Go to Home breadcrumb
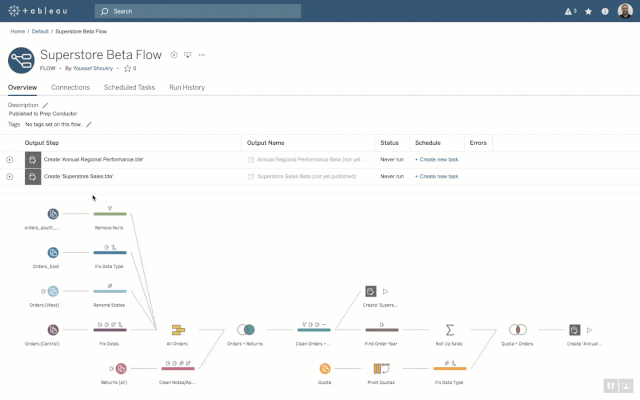640x400 pixels. click(18, 31)
